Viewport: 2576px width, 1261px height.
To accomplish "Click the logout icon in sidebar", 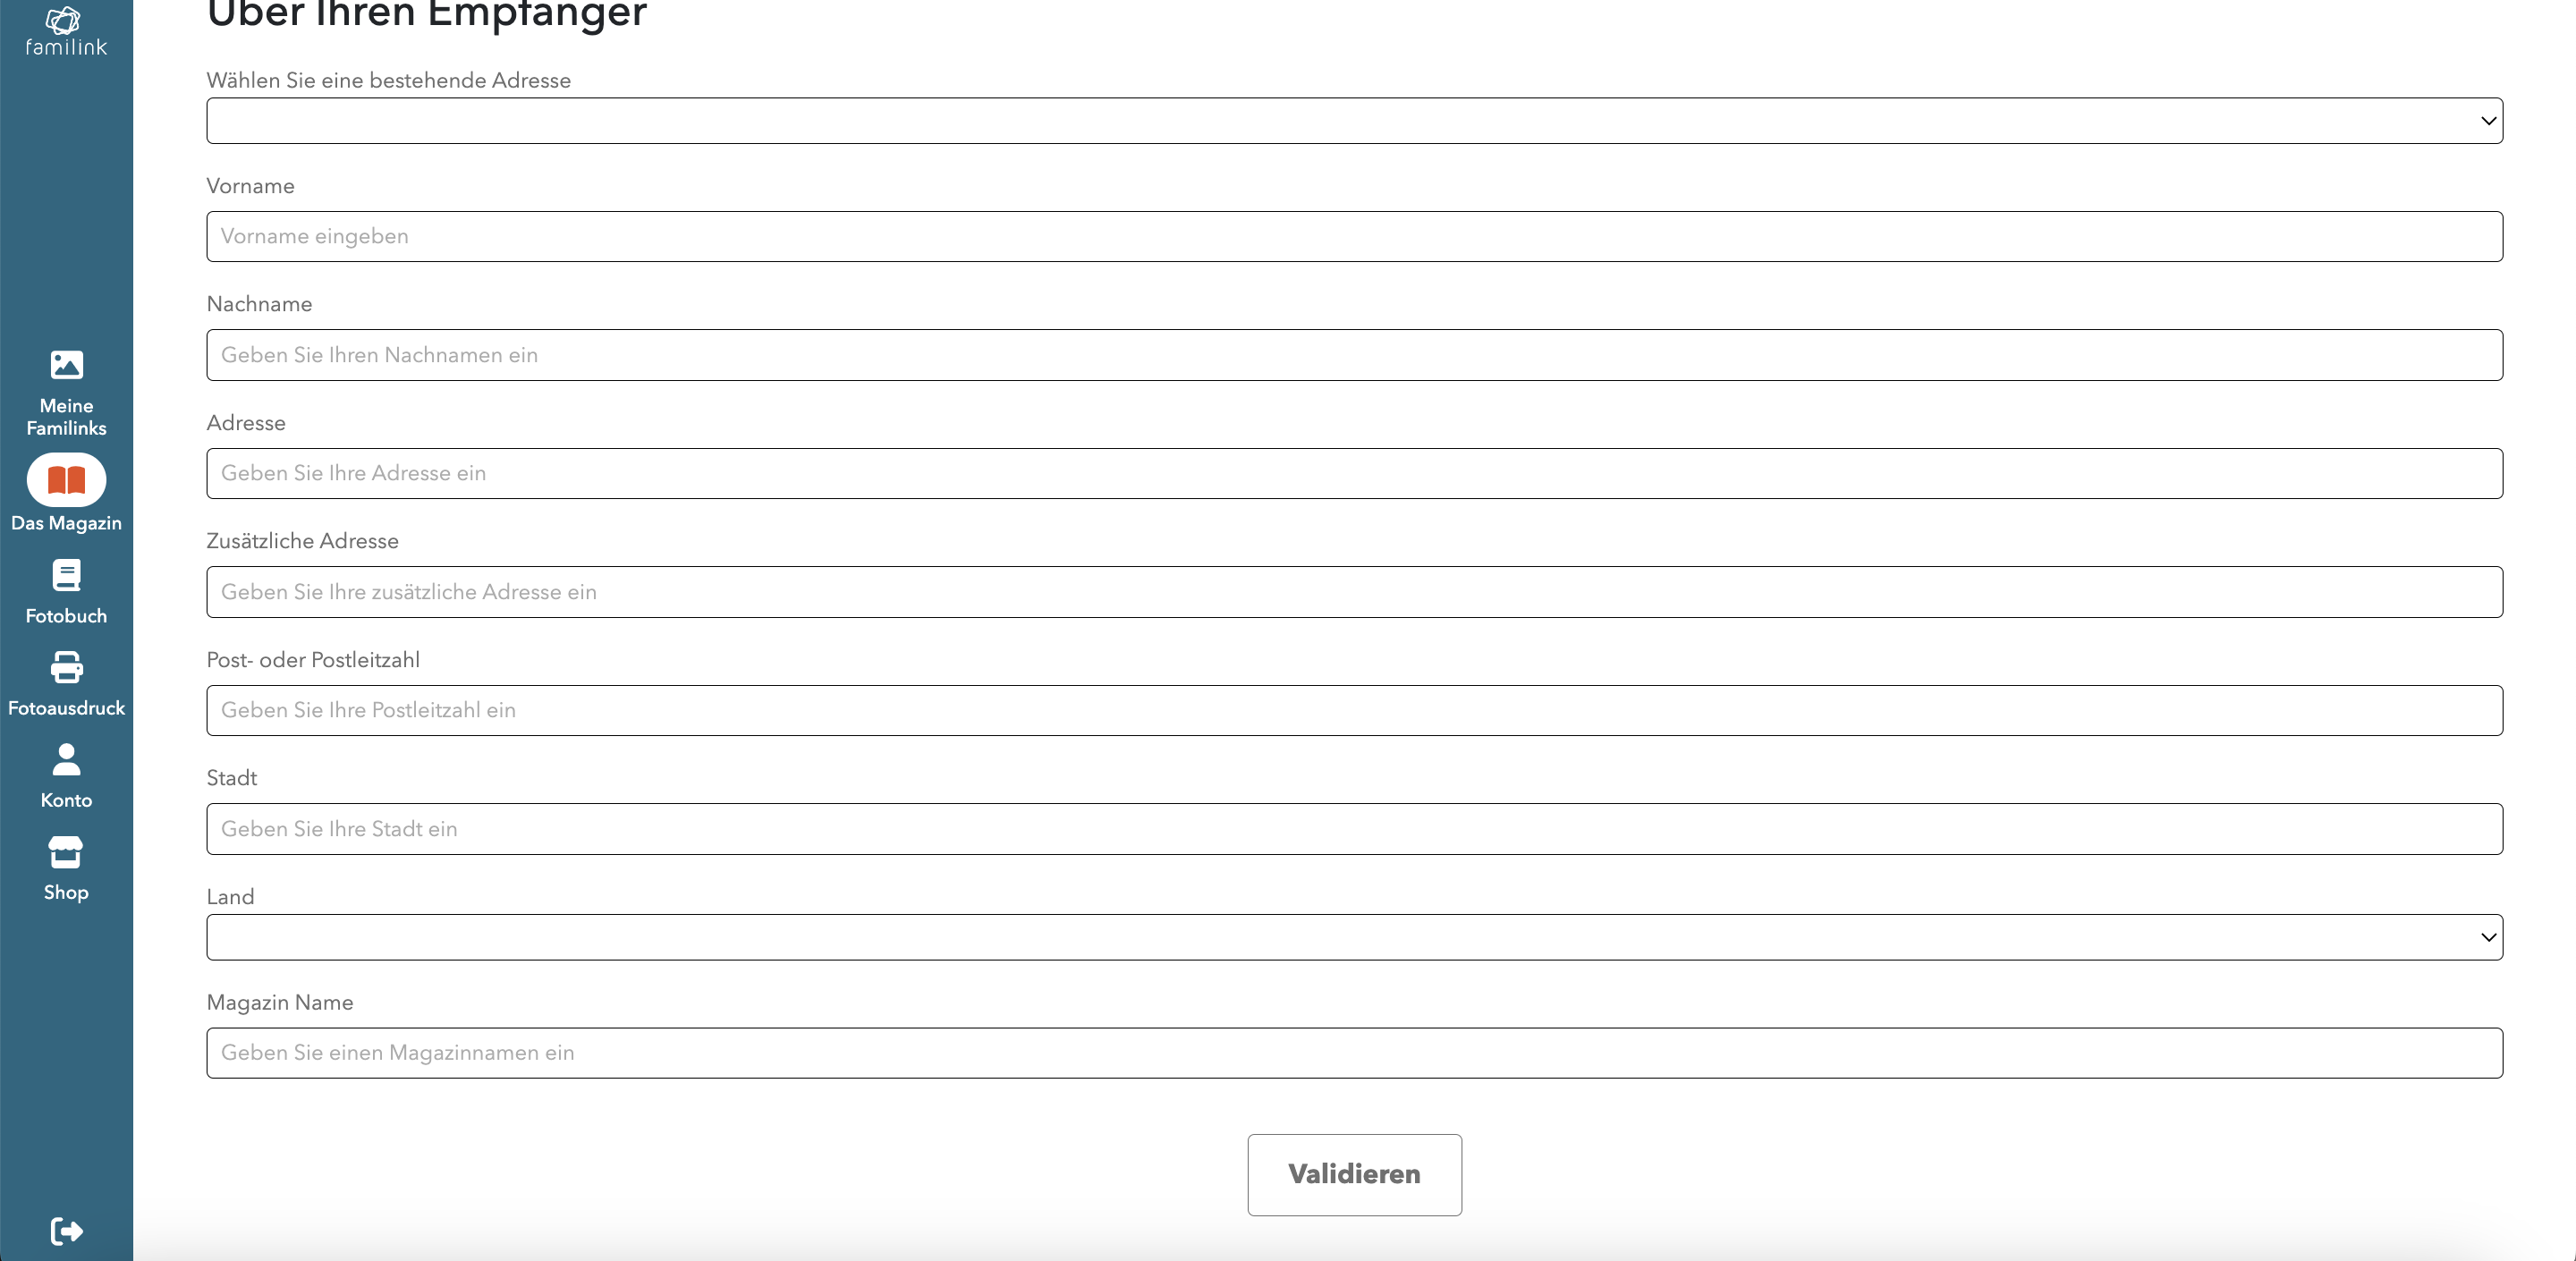I will pos(66,1230).
